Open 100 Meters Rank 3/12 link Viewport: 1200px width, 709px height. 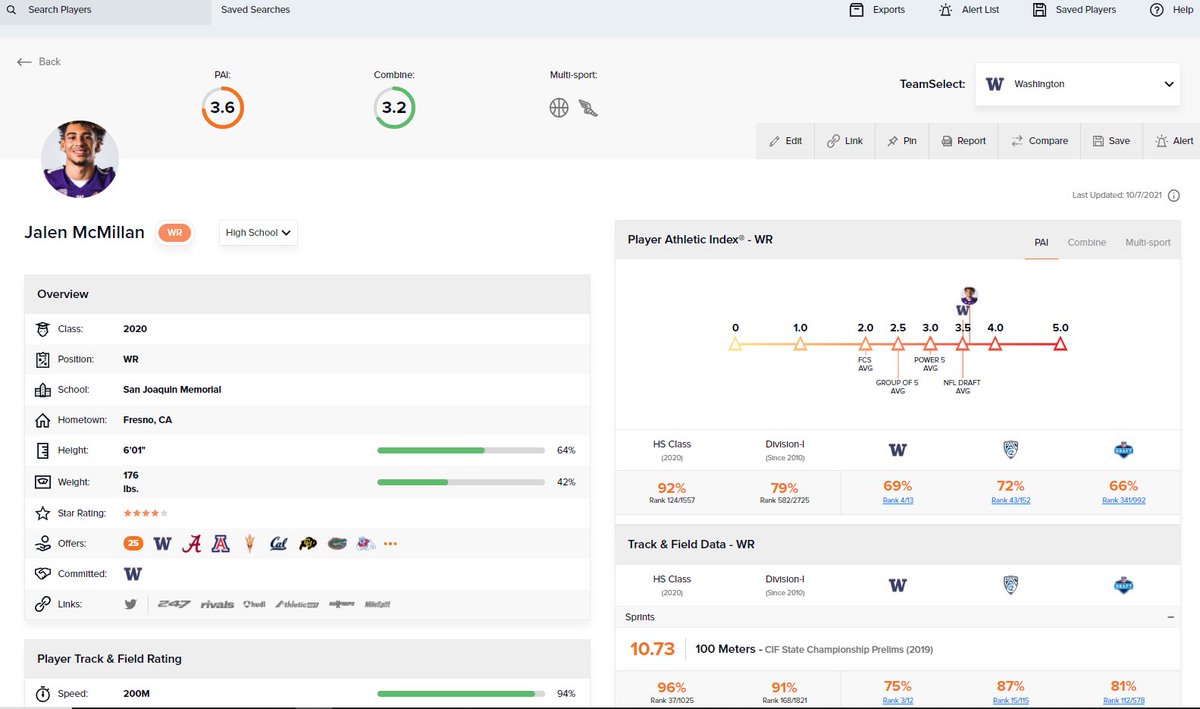click(897, 700)
